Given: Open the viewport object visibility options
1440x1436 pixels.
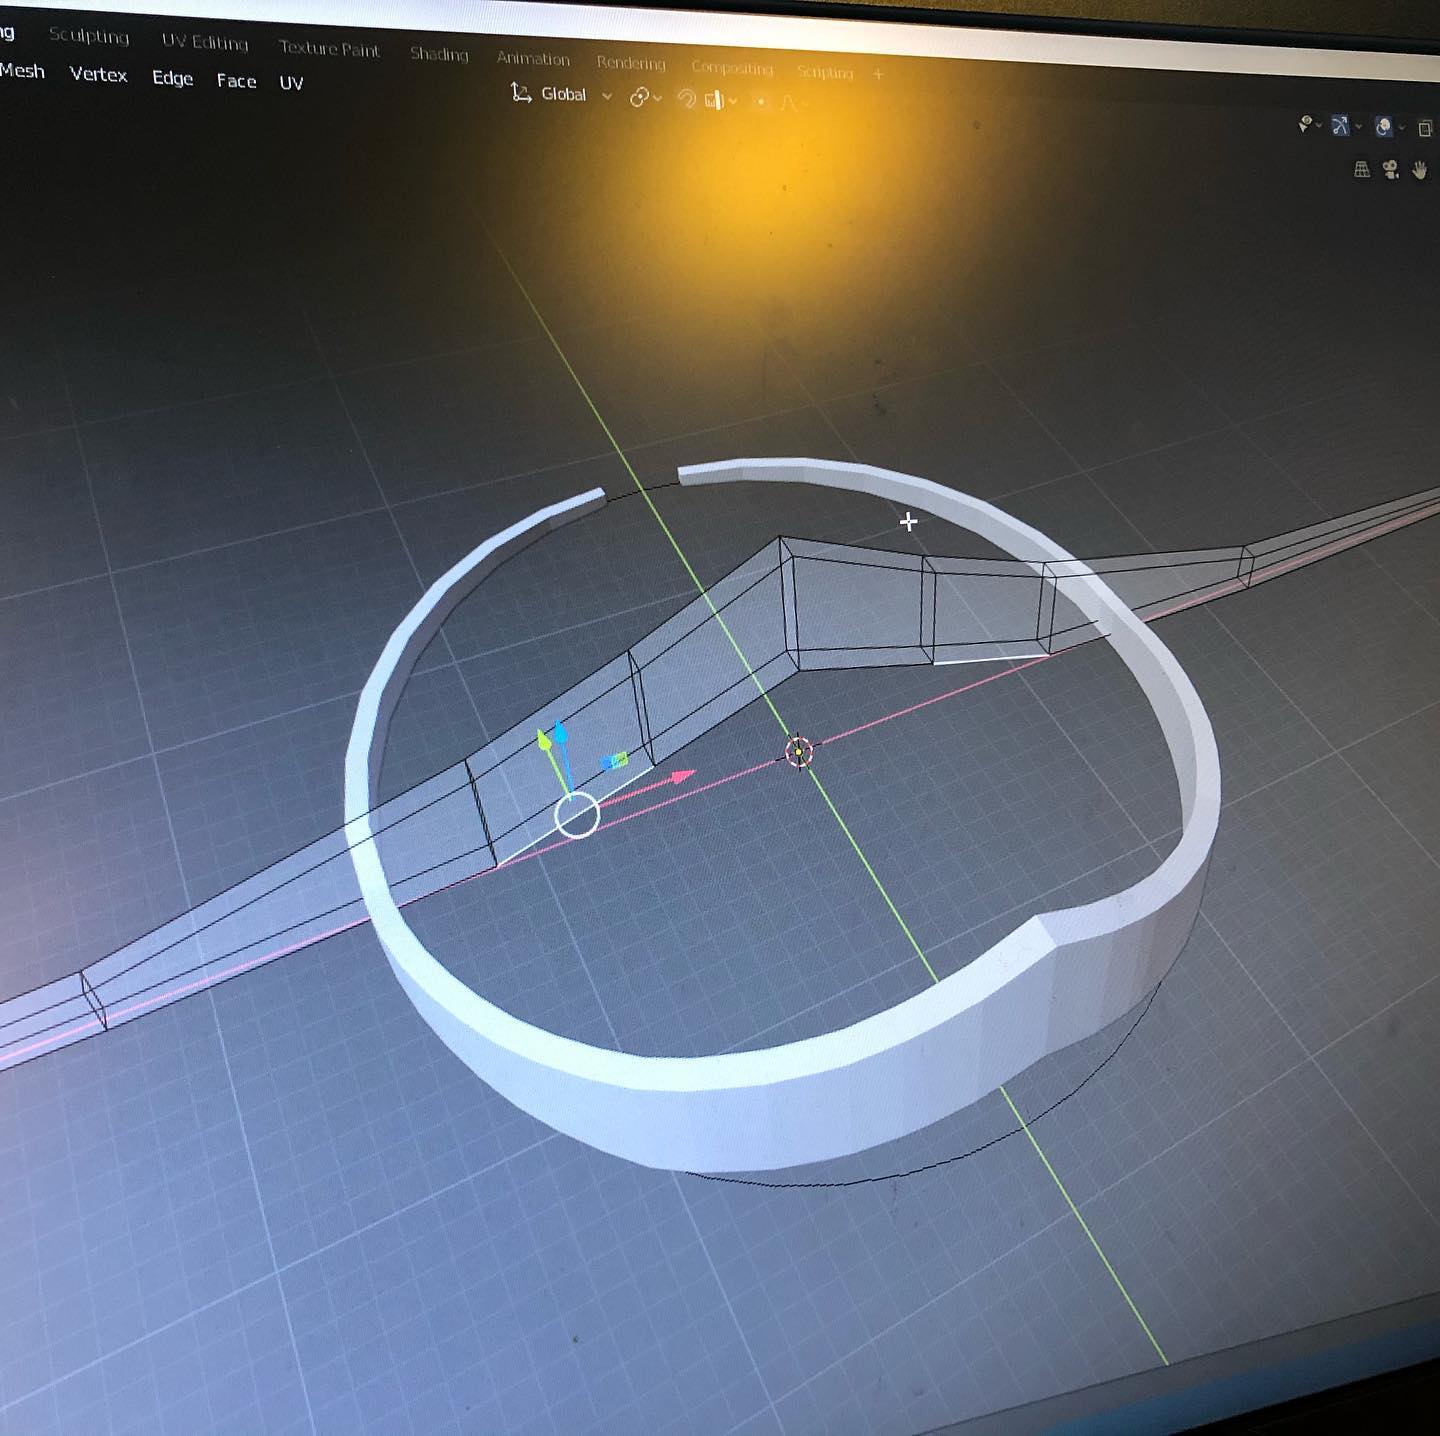Looking at the screenshot, I should [x=1309, y=124].
